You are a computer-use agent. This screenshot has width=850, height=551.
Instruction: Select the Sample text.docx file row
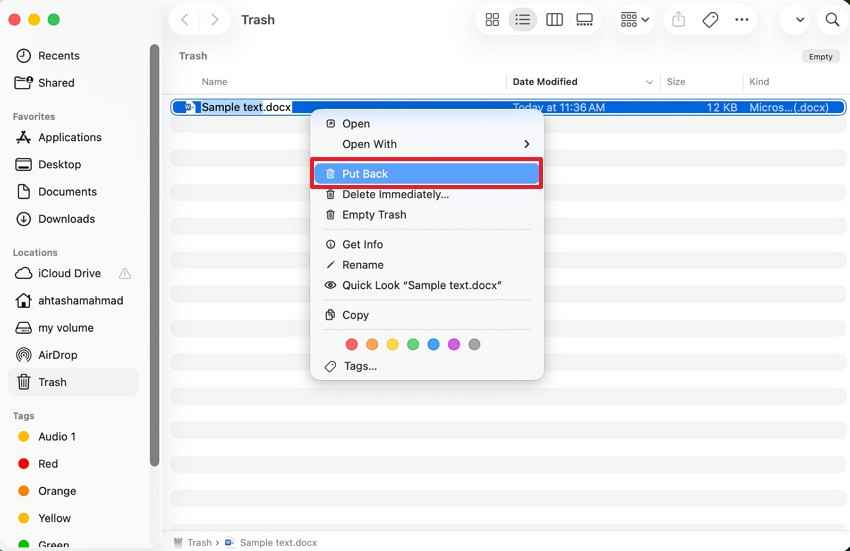click(x=508, y=107)
